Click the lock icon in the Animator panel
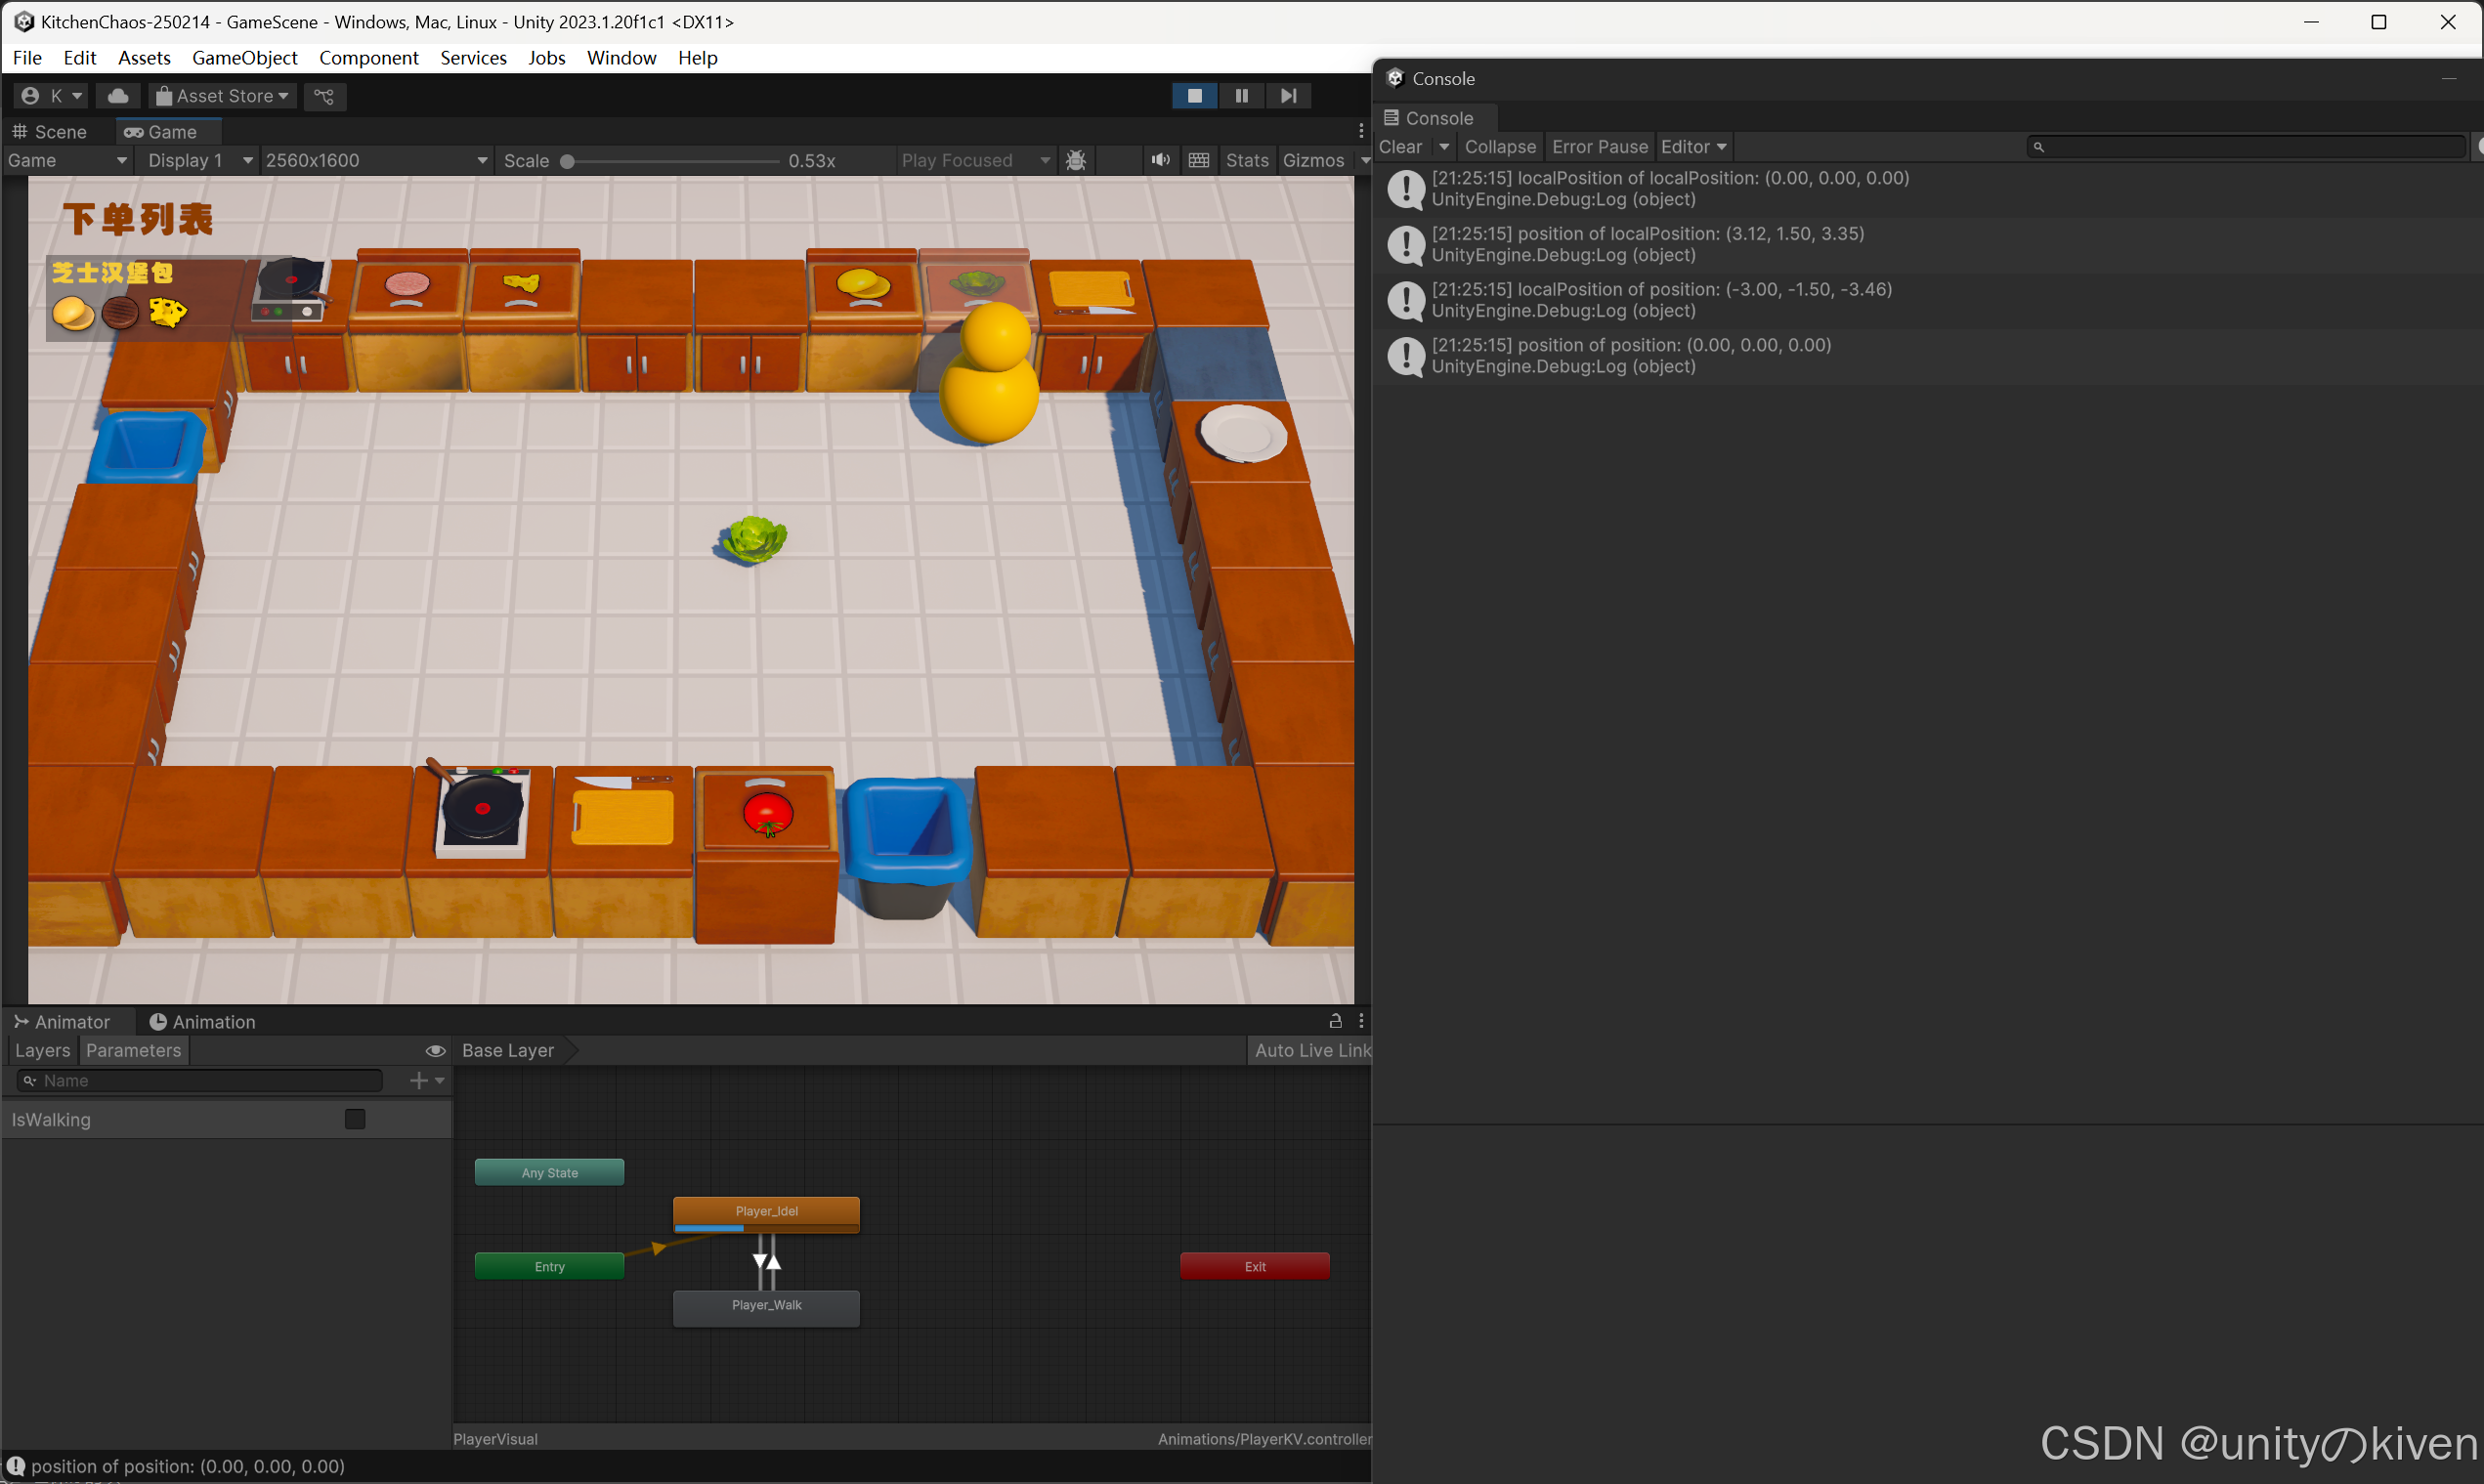2484x1484 pixels. click(1335, 1020)
